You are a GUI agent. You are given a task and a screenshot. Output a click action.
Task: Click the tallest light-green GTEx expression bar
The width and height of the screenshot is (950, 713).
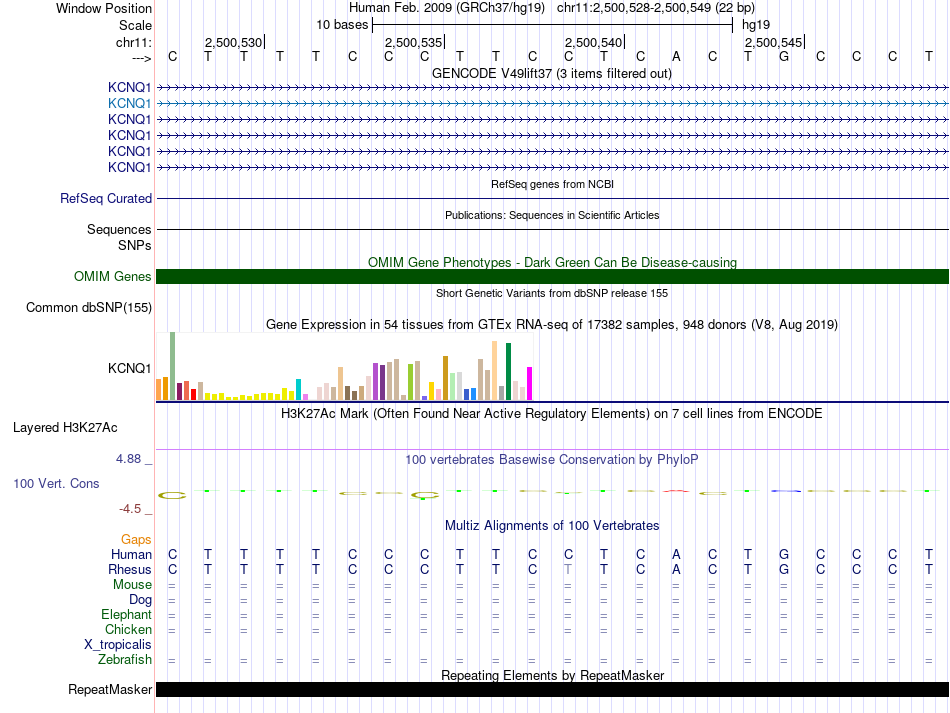click(172, 366)
